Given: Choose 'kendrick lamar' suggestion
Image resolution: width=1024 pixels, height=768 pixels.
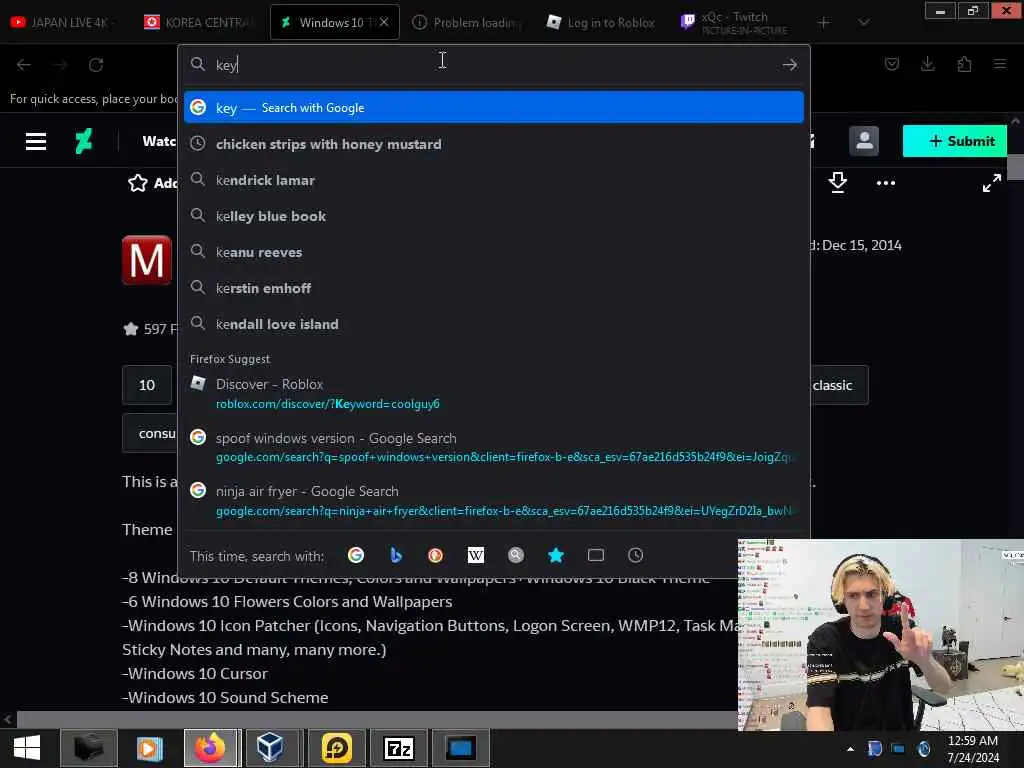Looking at the screenshot, I should (x=494, y=180).
